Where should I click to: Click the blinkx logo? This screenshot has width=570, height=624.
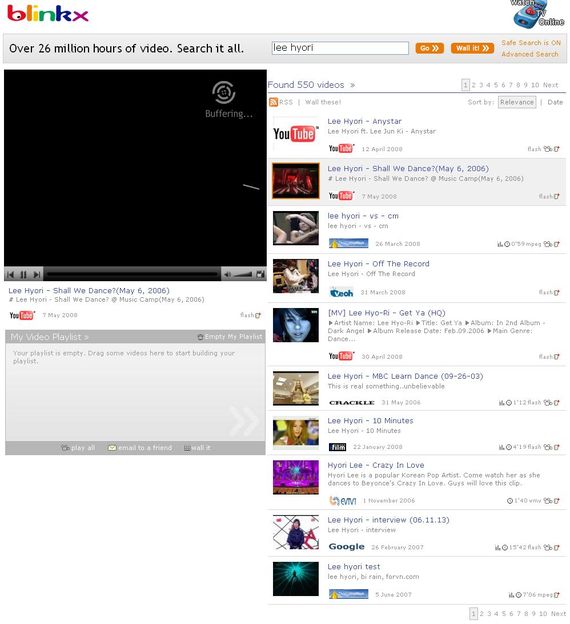tap(48, 14)
